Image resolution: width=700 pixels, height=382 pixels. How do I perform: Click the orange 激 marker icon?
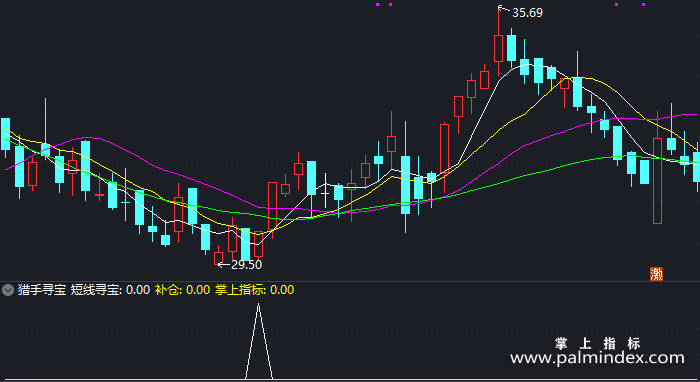coord(656,274)
